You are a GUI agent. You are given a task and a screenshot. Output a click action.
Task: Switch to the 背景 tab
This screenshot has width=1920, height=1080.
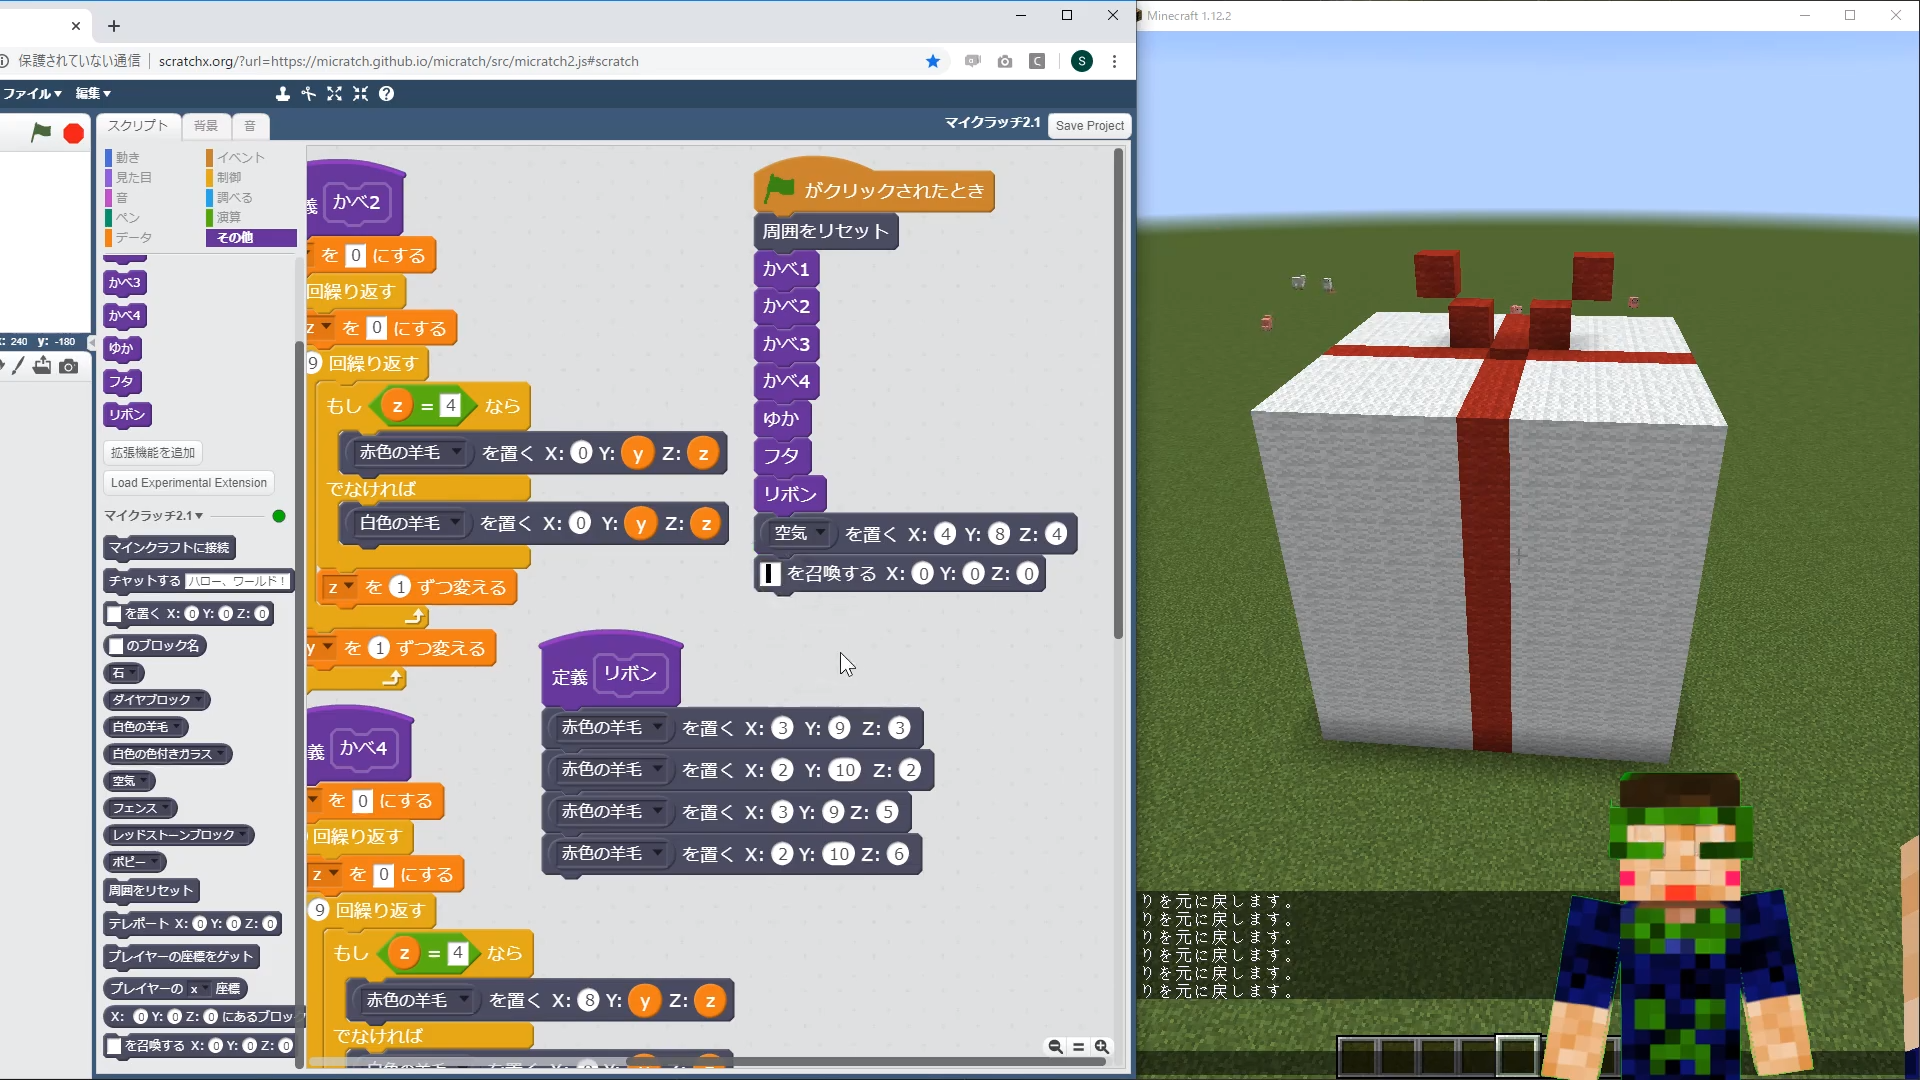click(x=206, y=126)
